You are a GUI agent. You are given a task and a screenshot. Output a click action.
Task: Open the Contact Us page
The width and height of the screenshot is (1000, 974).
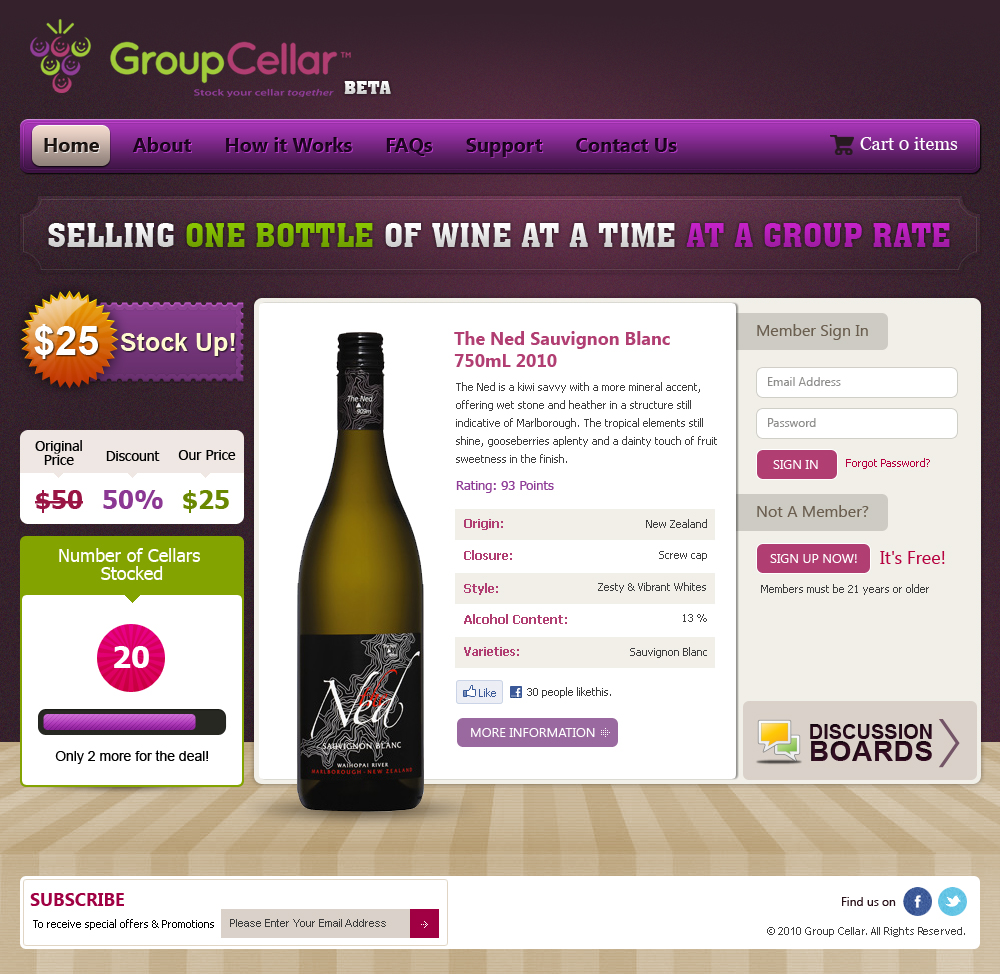(626, 145)
